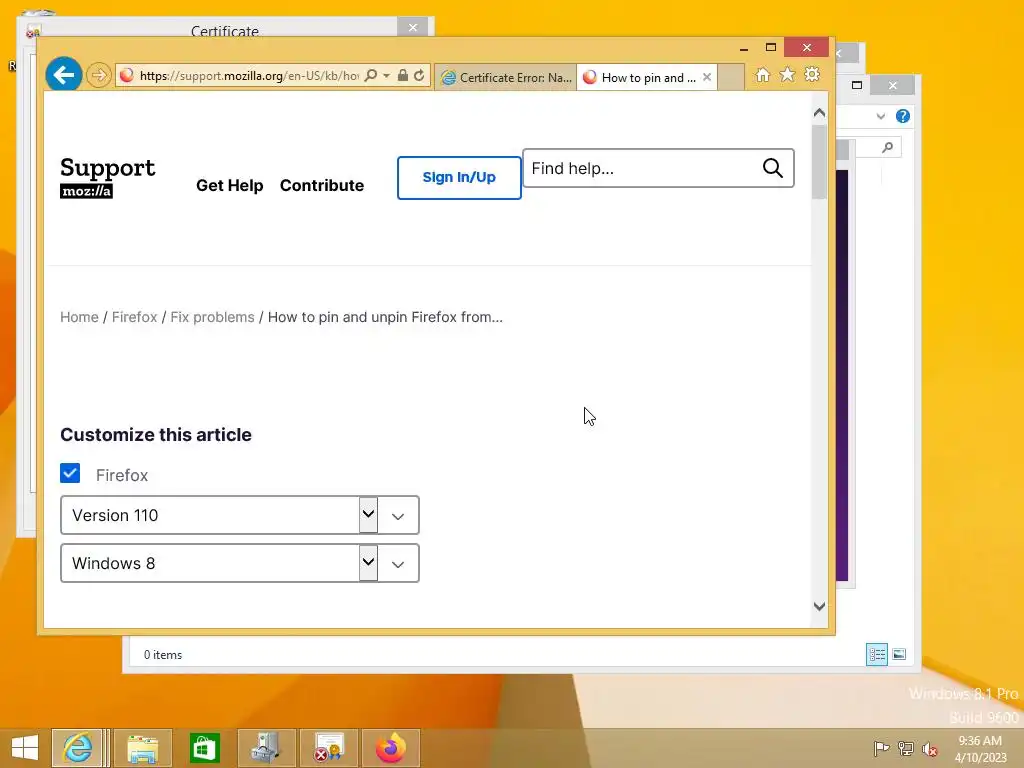This screenshot has width=1024, height=768.
Task: Open File Explorer from the taskbar
Action: (143, 748)
